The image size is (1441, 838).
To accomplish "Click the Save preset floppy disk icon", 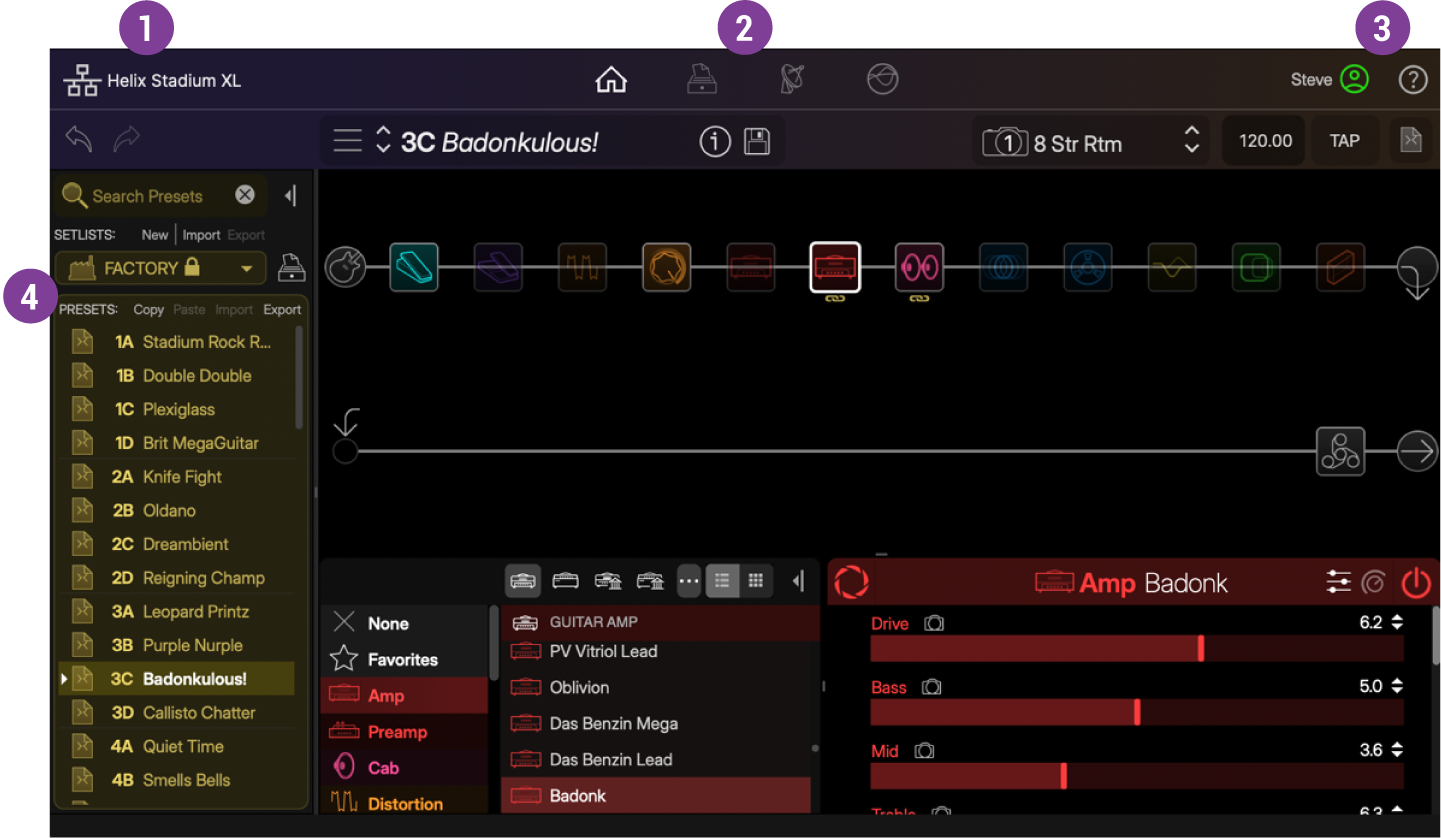I will [x=757, y=142].
